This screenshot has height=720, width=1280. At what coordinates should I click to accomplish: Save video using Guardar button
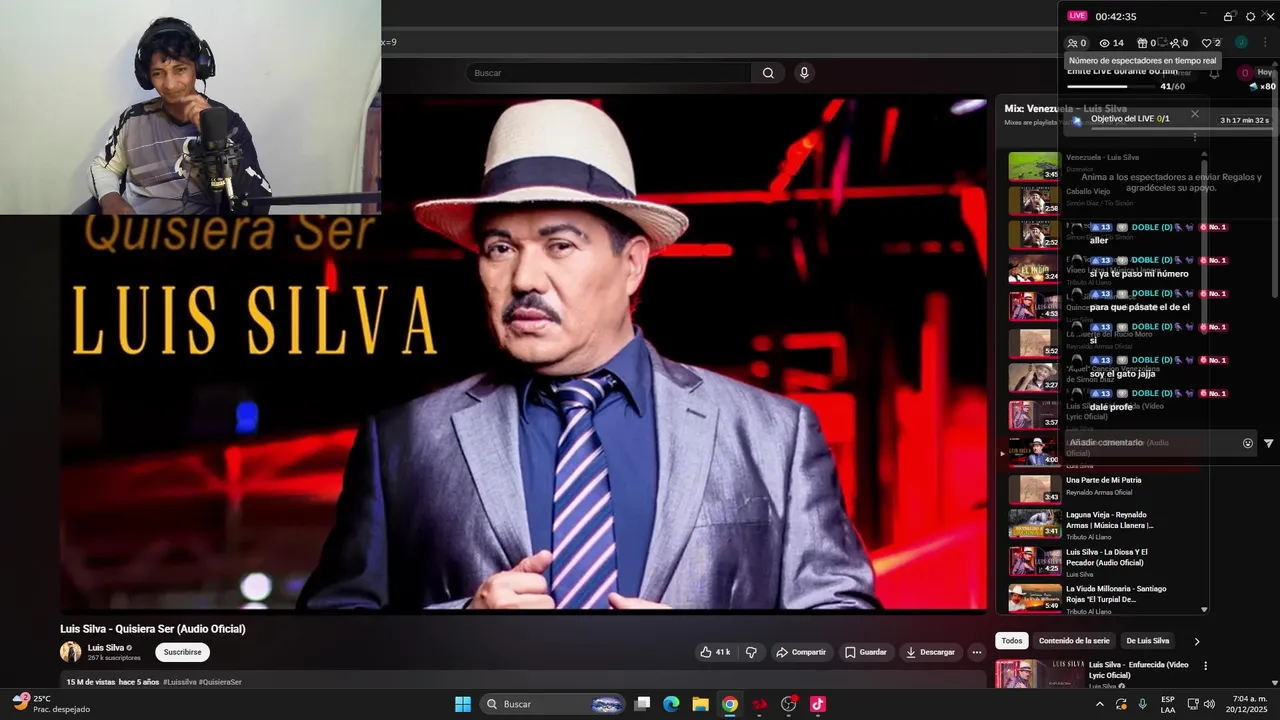tap(866, 652)
